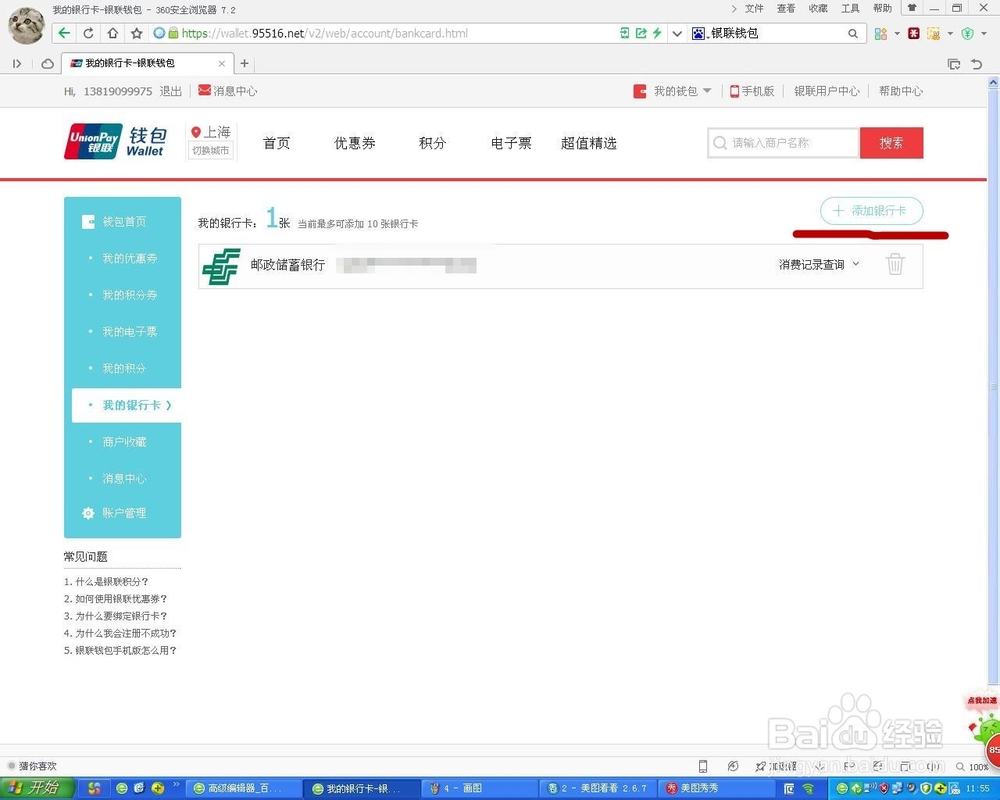Image resolution: width=1000 pixels, height=800 pixels.
Task: Open 我的积分券 in the sidebar
Action: 129,295
